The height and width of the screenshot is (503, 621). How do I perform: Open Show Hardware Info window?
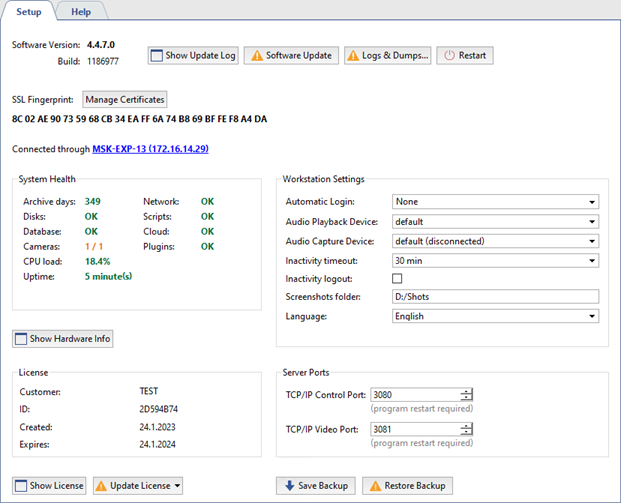pyautogui.click(x=62, y=339)
